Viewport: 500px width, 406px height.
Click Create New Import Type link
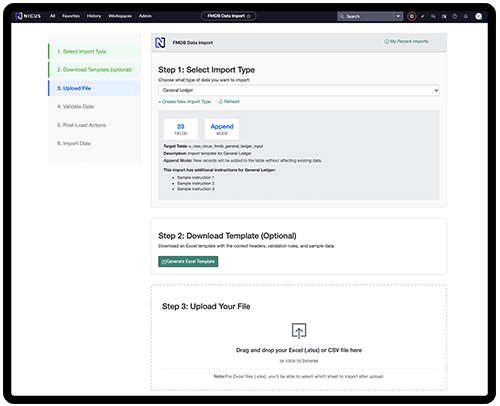185,102
